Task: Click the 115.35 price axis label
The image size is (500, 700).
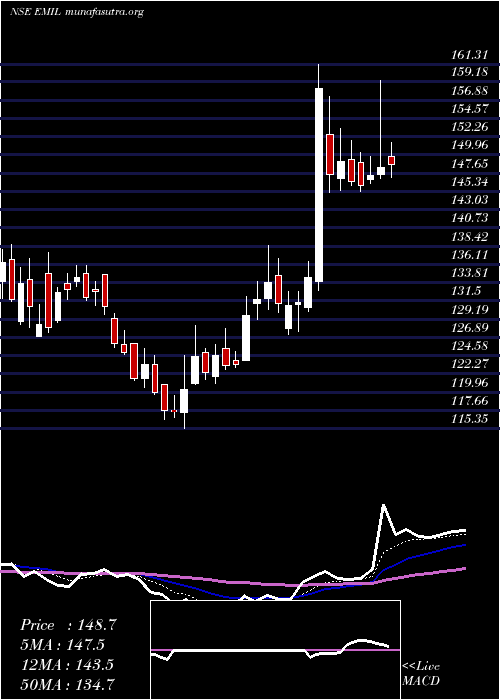Action: click(470, 419)
